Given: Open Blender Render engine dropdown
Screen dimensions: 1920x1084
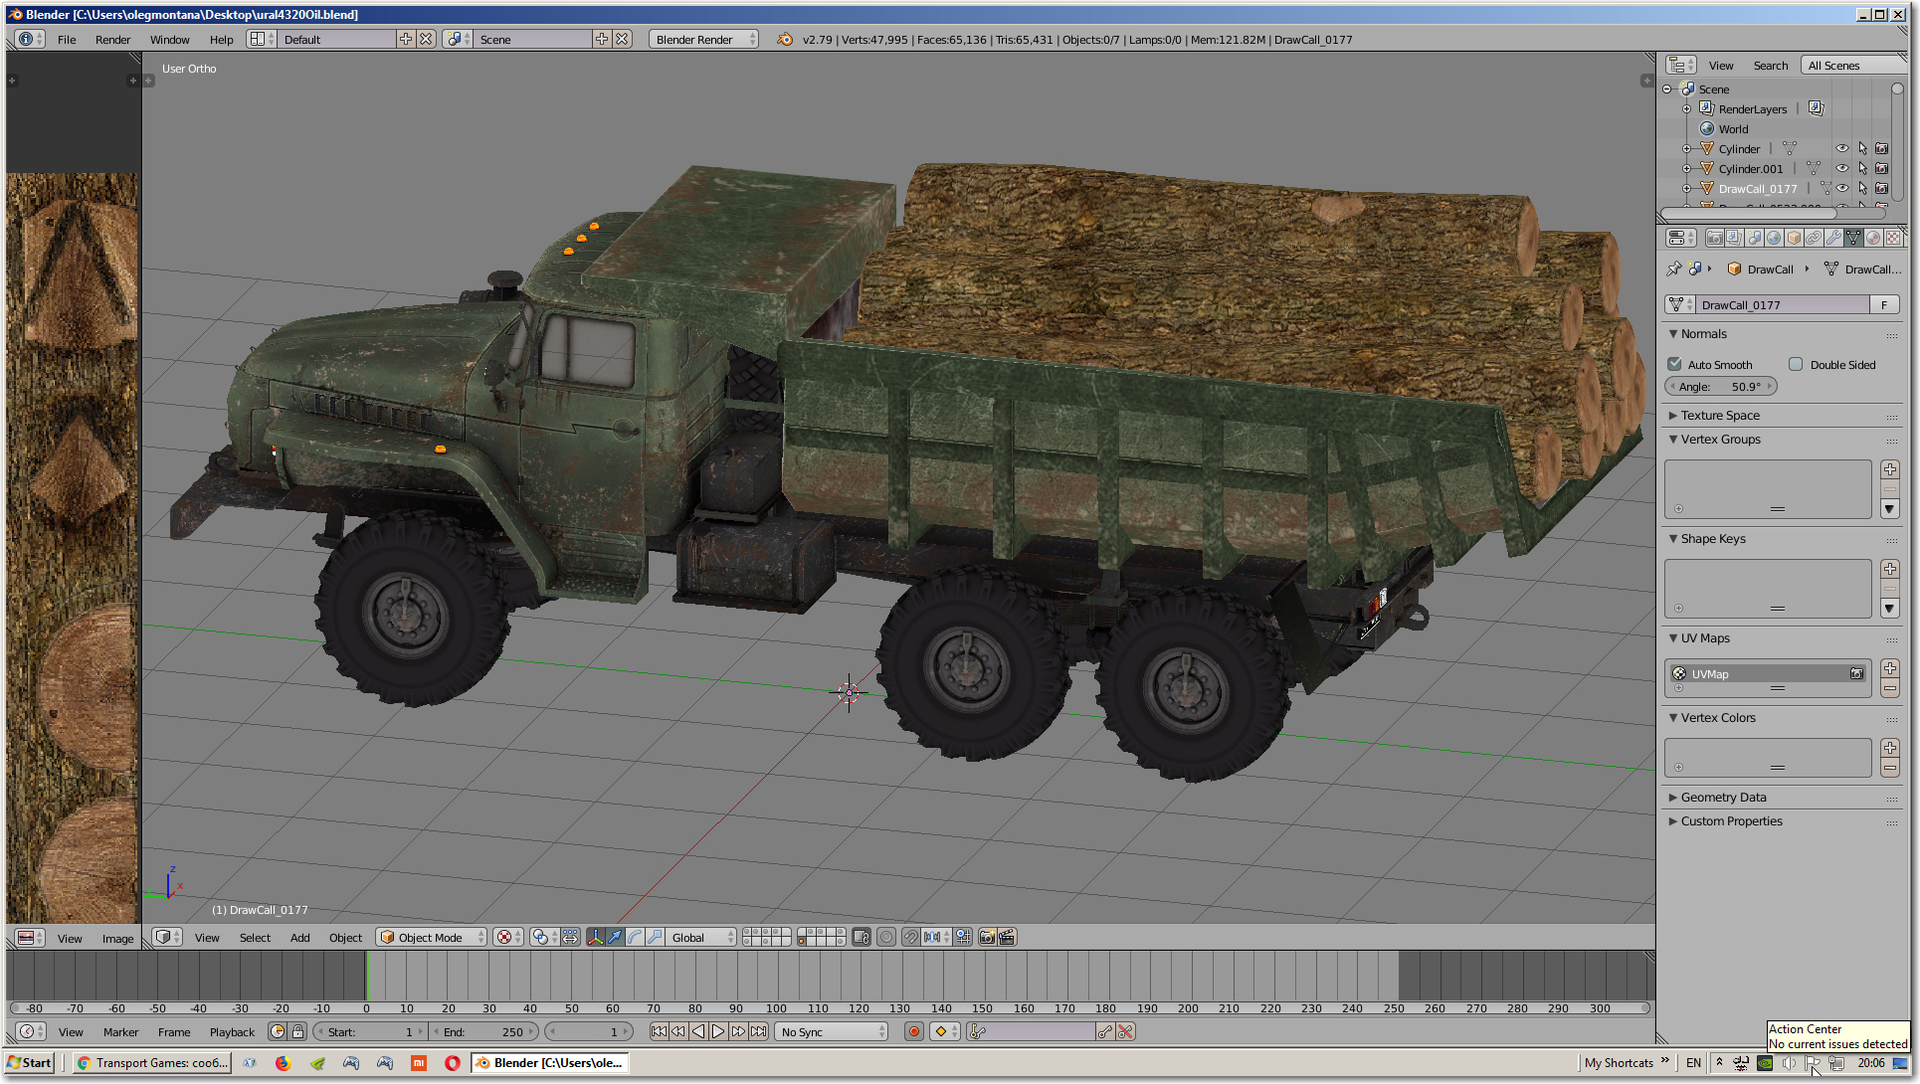Looking at the screenshot, I should click(x=704, y=39).
